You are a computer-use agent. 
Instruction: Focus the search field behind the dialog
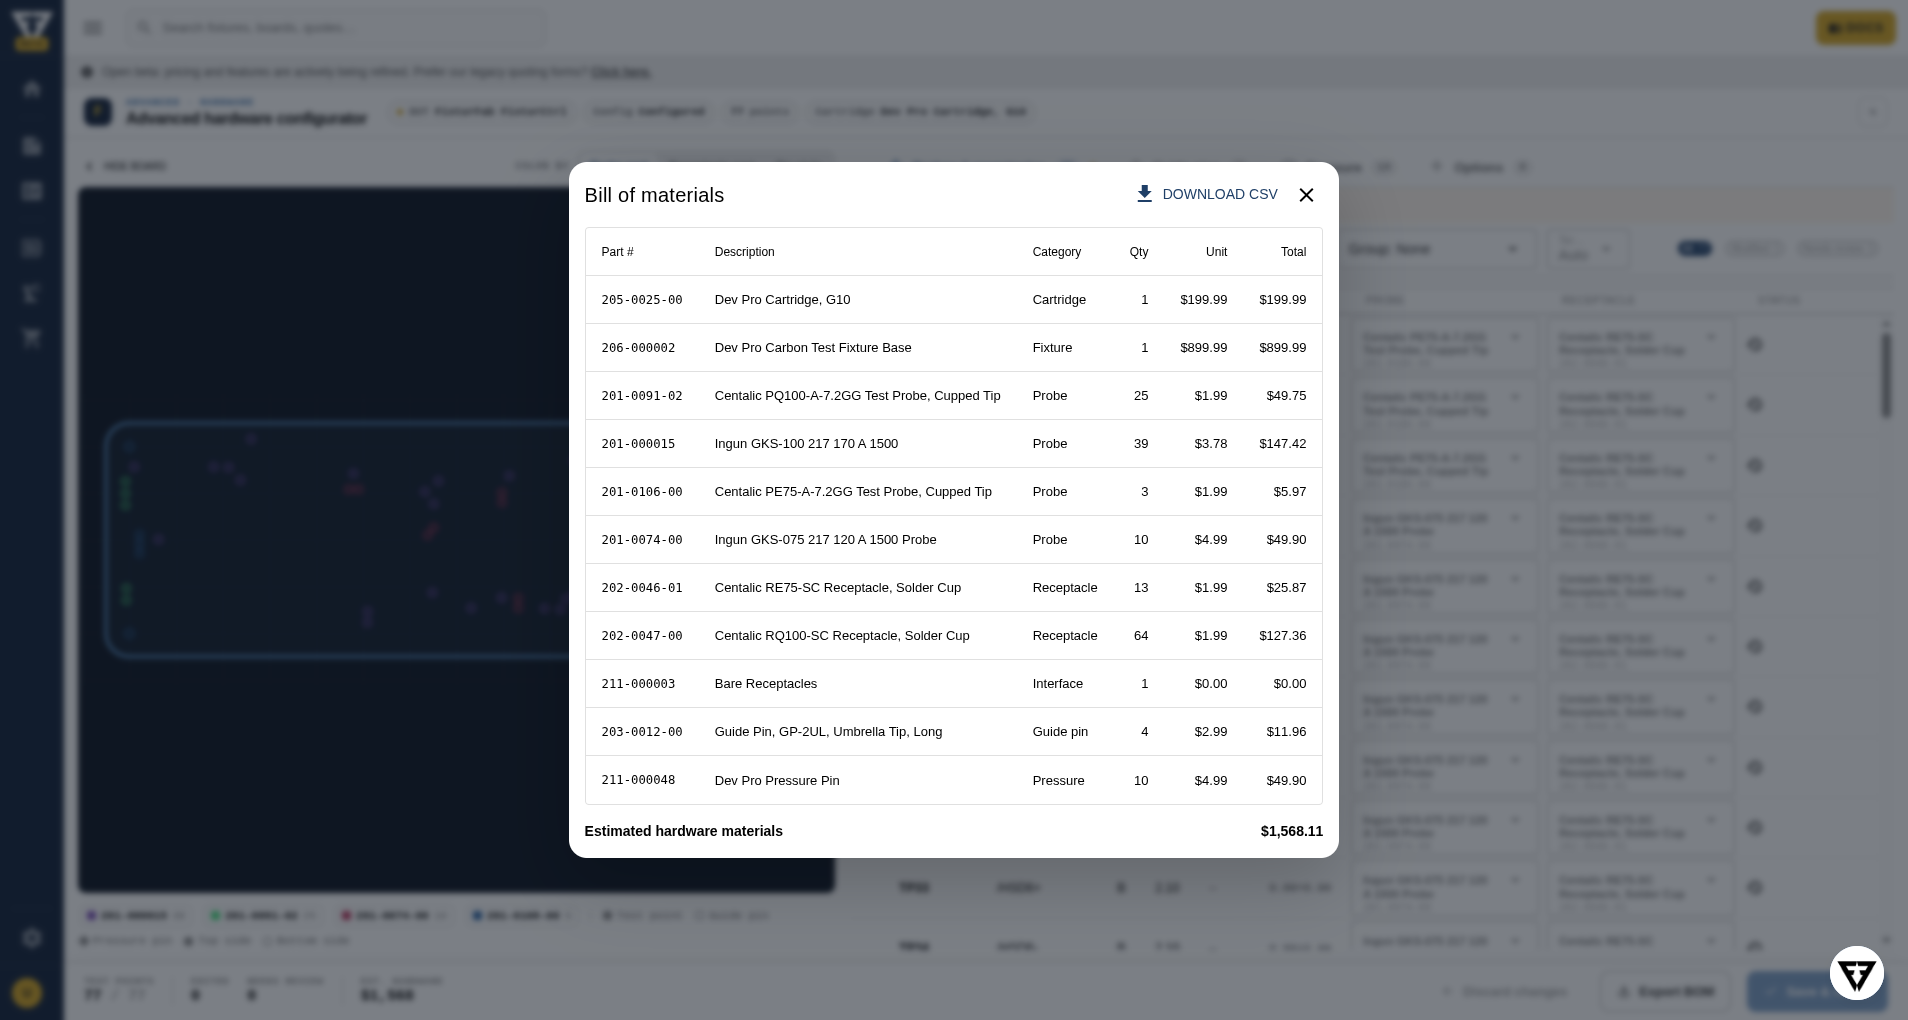[335, 28]
